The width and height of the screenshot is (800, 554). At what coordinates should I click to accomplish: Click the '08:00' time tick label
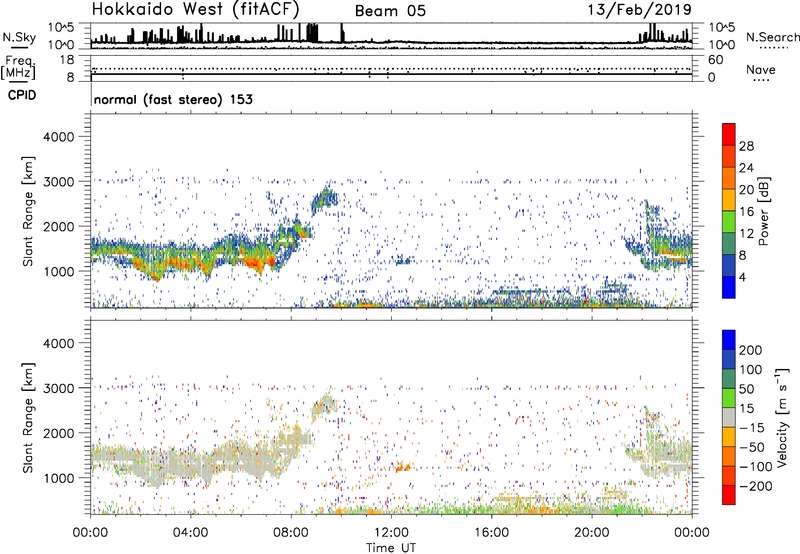point(291,533)
